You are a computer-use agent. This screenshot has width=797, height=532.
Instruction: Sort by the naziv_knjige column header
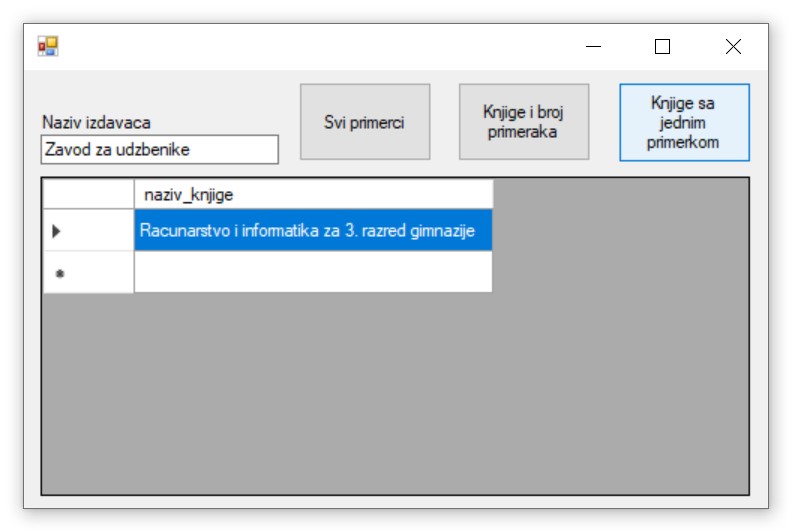[313, 194]
